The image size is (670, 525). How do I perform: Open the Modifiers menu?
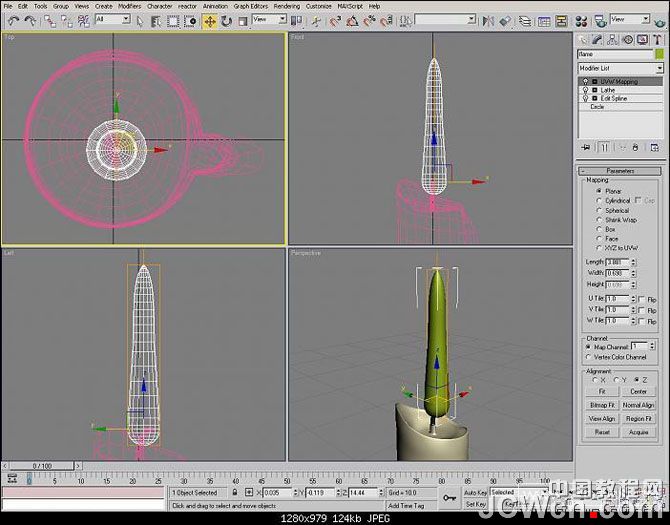pyautogui.click(x=129, y=6)
